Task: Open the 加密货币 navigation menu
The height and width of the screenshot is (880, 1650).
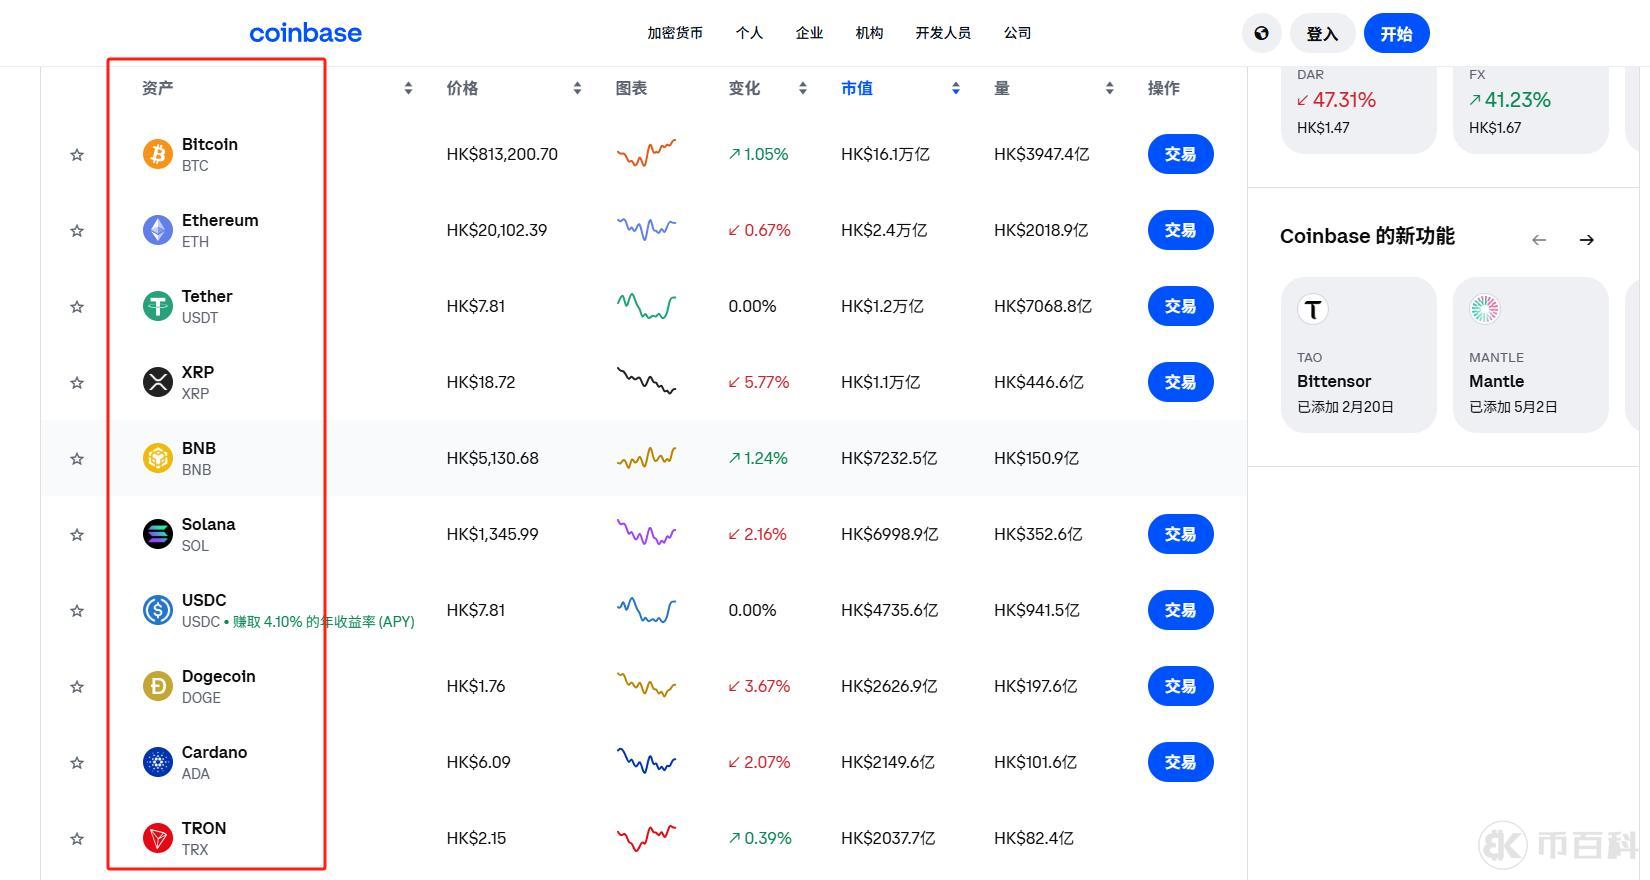Action: [x=675, y=33]
